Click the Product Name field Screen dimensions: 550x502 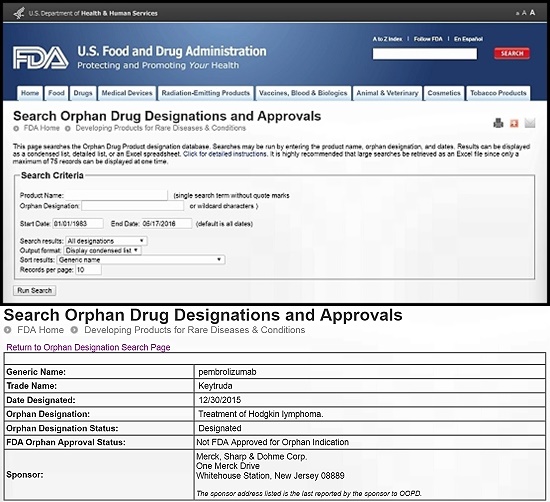coord(116,195)
